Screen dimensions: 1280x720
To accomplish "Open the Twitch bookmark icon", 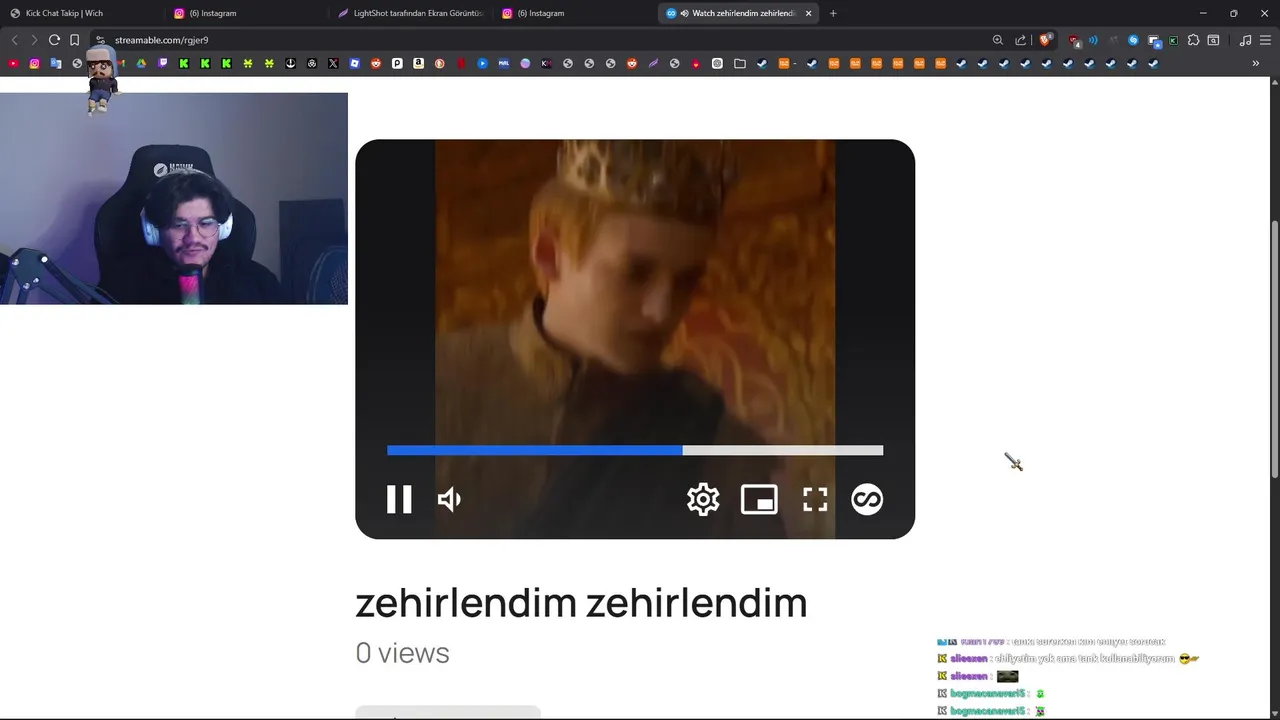I will (162, 63).
